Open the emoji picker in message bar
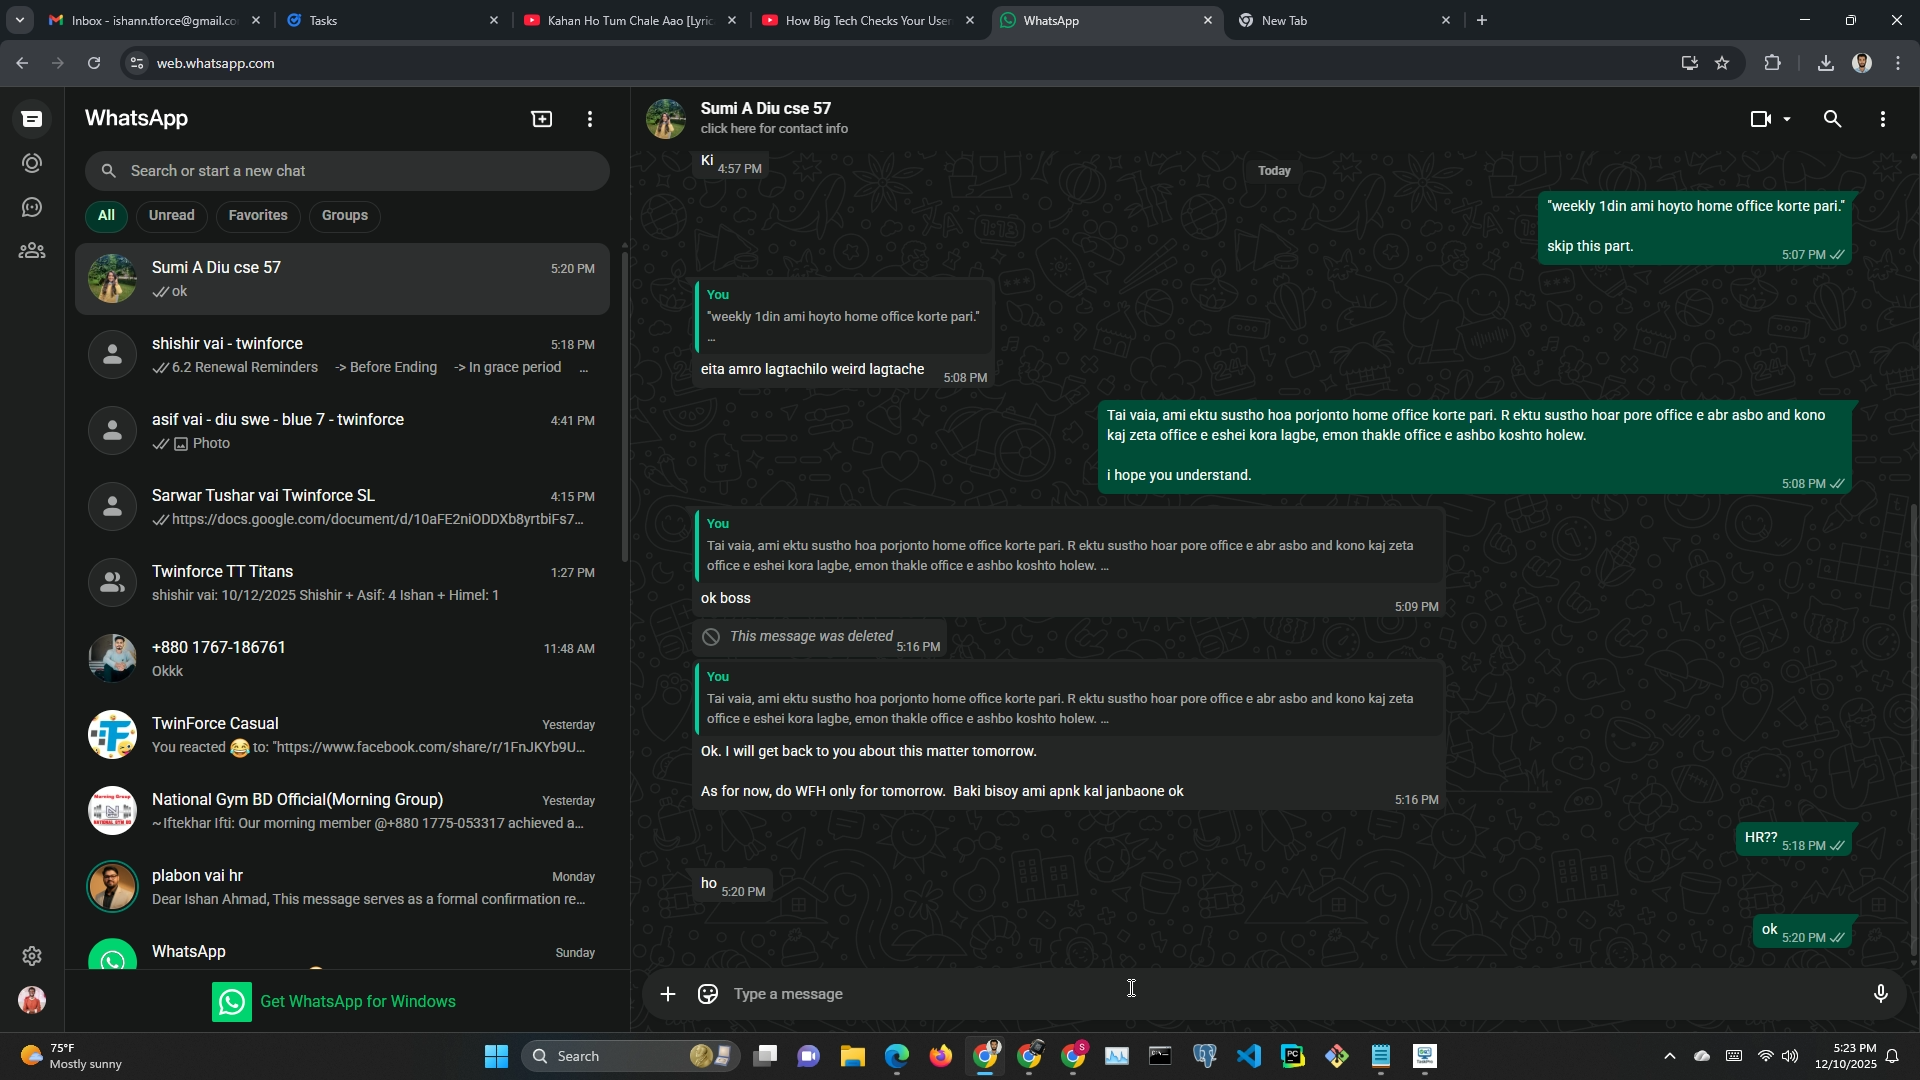This screenshot has width=1920, height=1080. [708, 994]
